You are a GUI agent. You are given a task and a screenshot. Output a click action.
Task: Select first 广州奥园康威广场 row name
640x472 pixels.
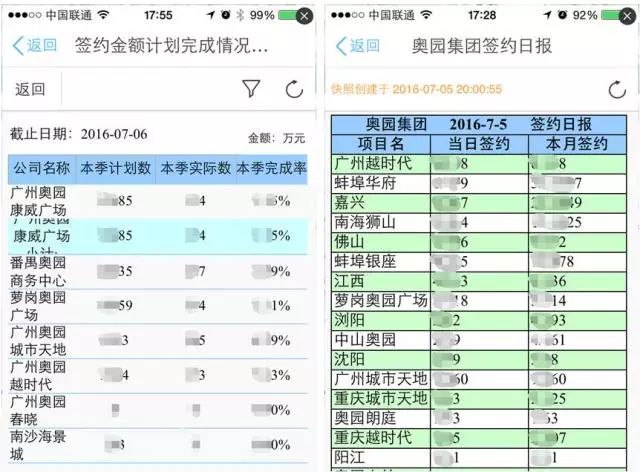(38, 201)
